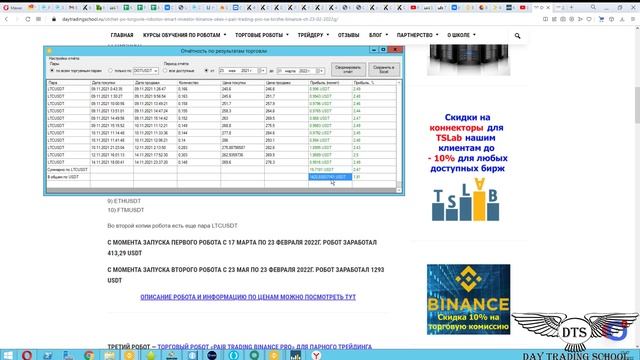Open Opera from the taskbar
This screenshot has width=640, height=360.
(x=27, y=355)
